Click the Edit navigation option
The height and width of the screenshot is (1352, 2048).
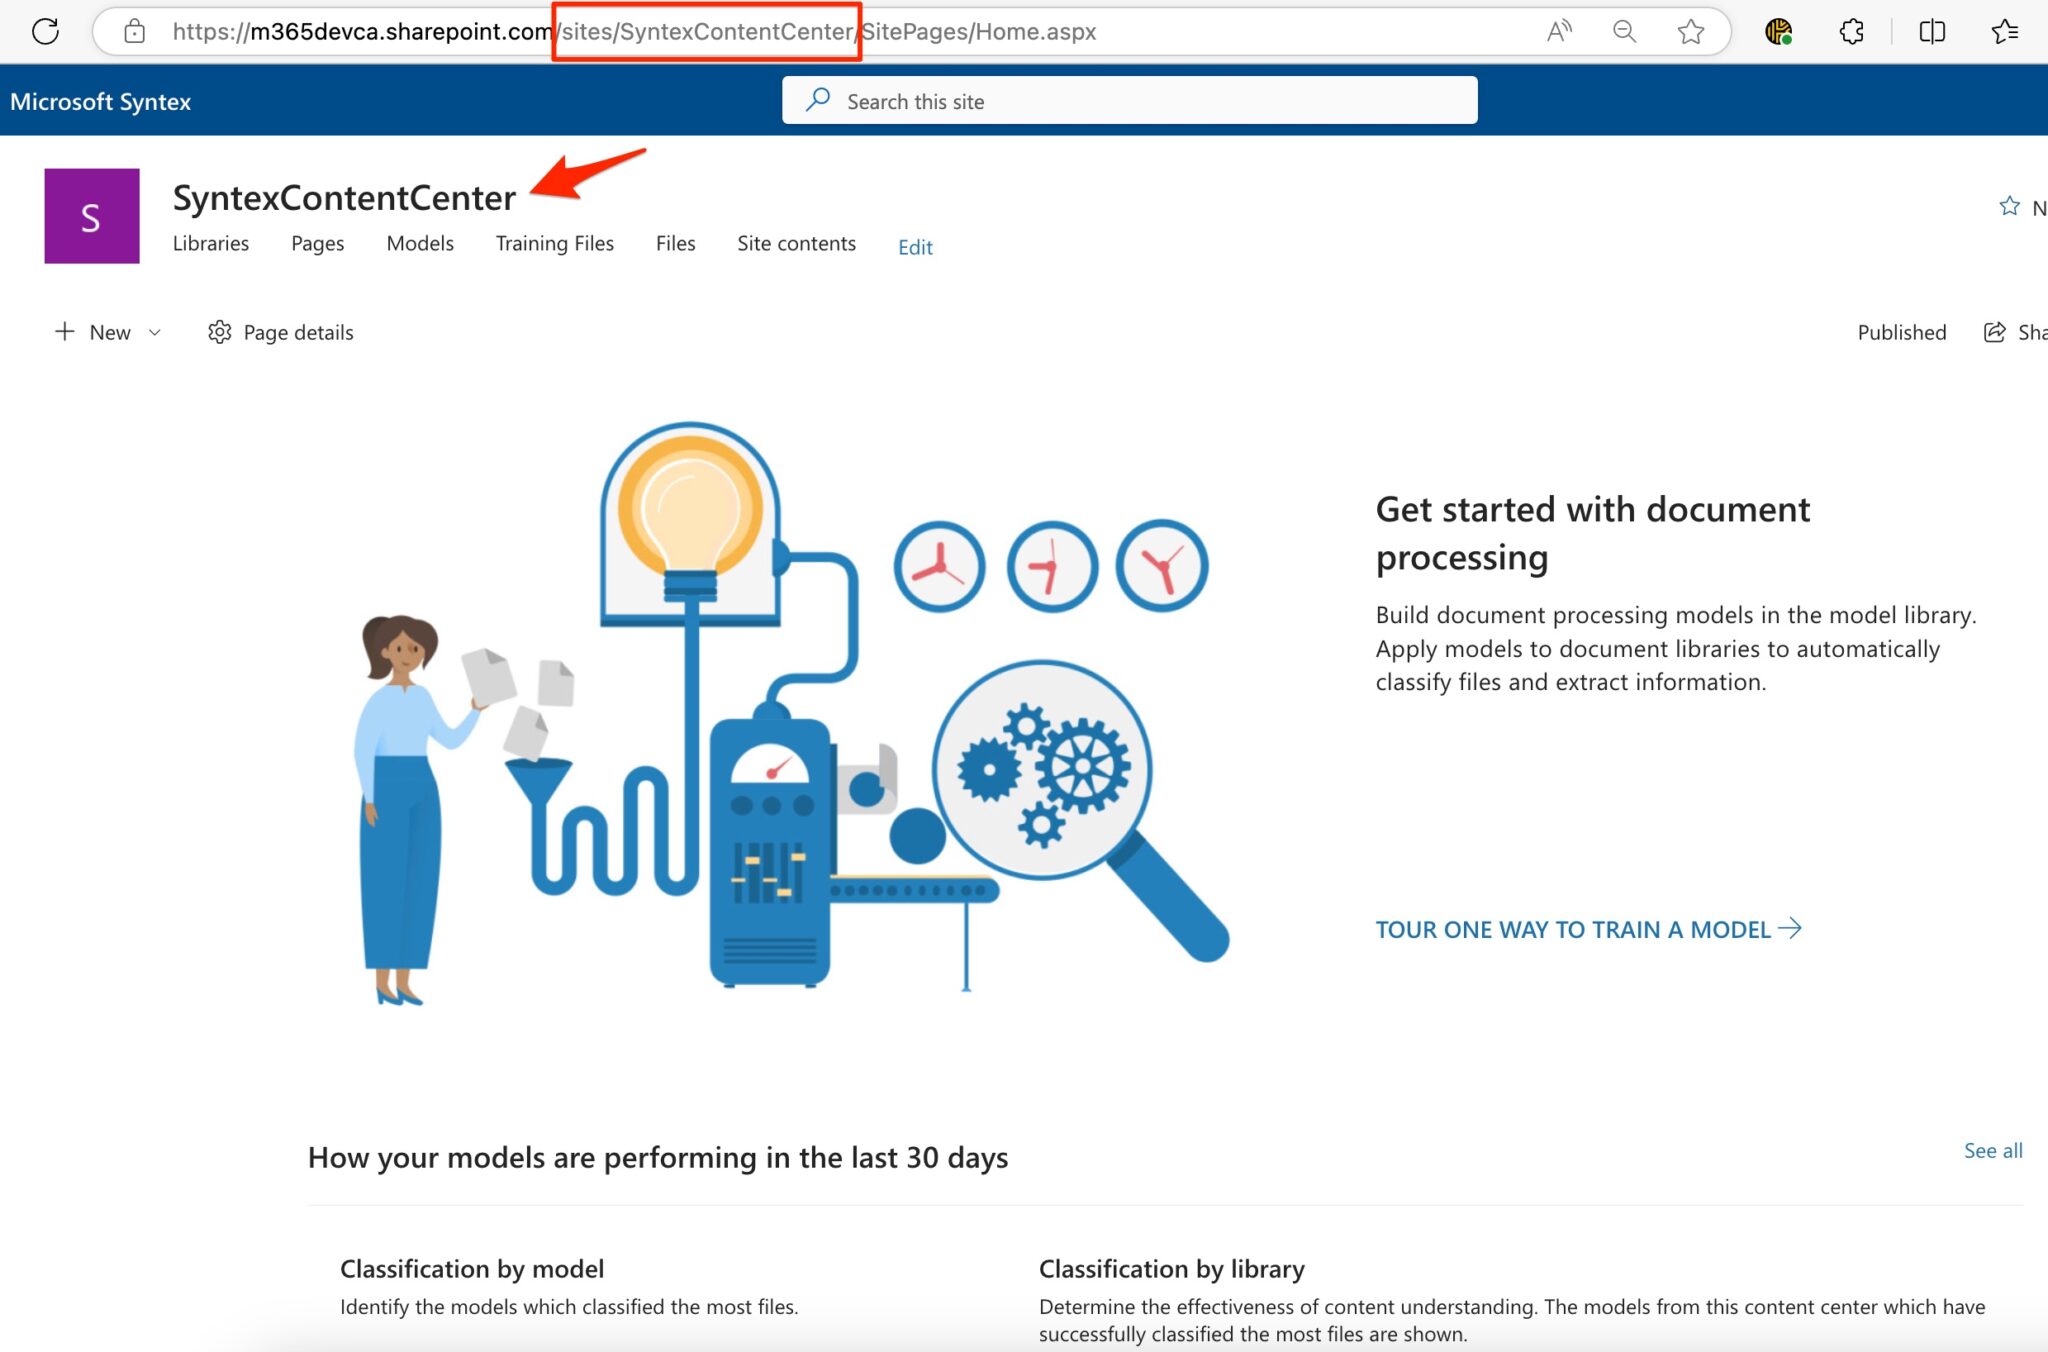coord(914,247)
